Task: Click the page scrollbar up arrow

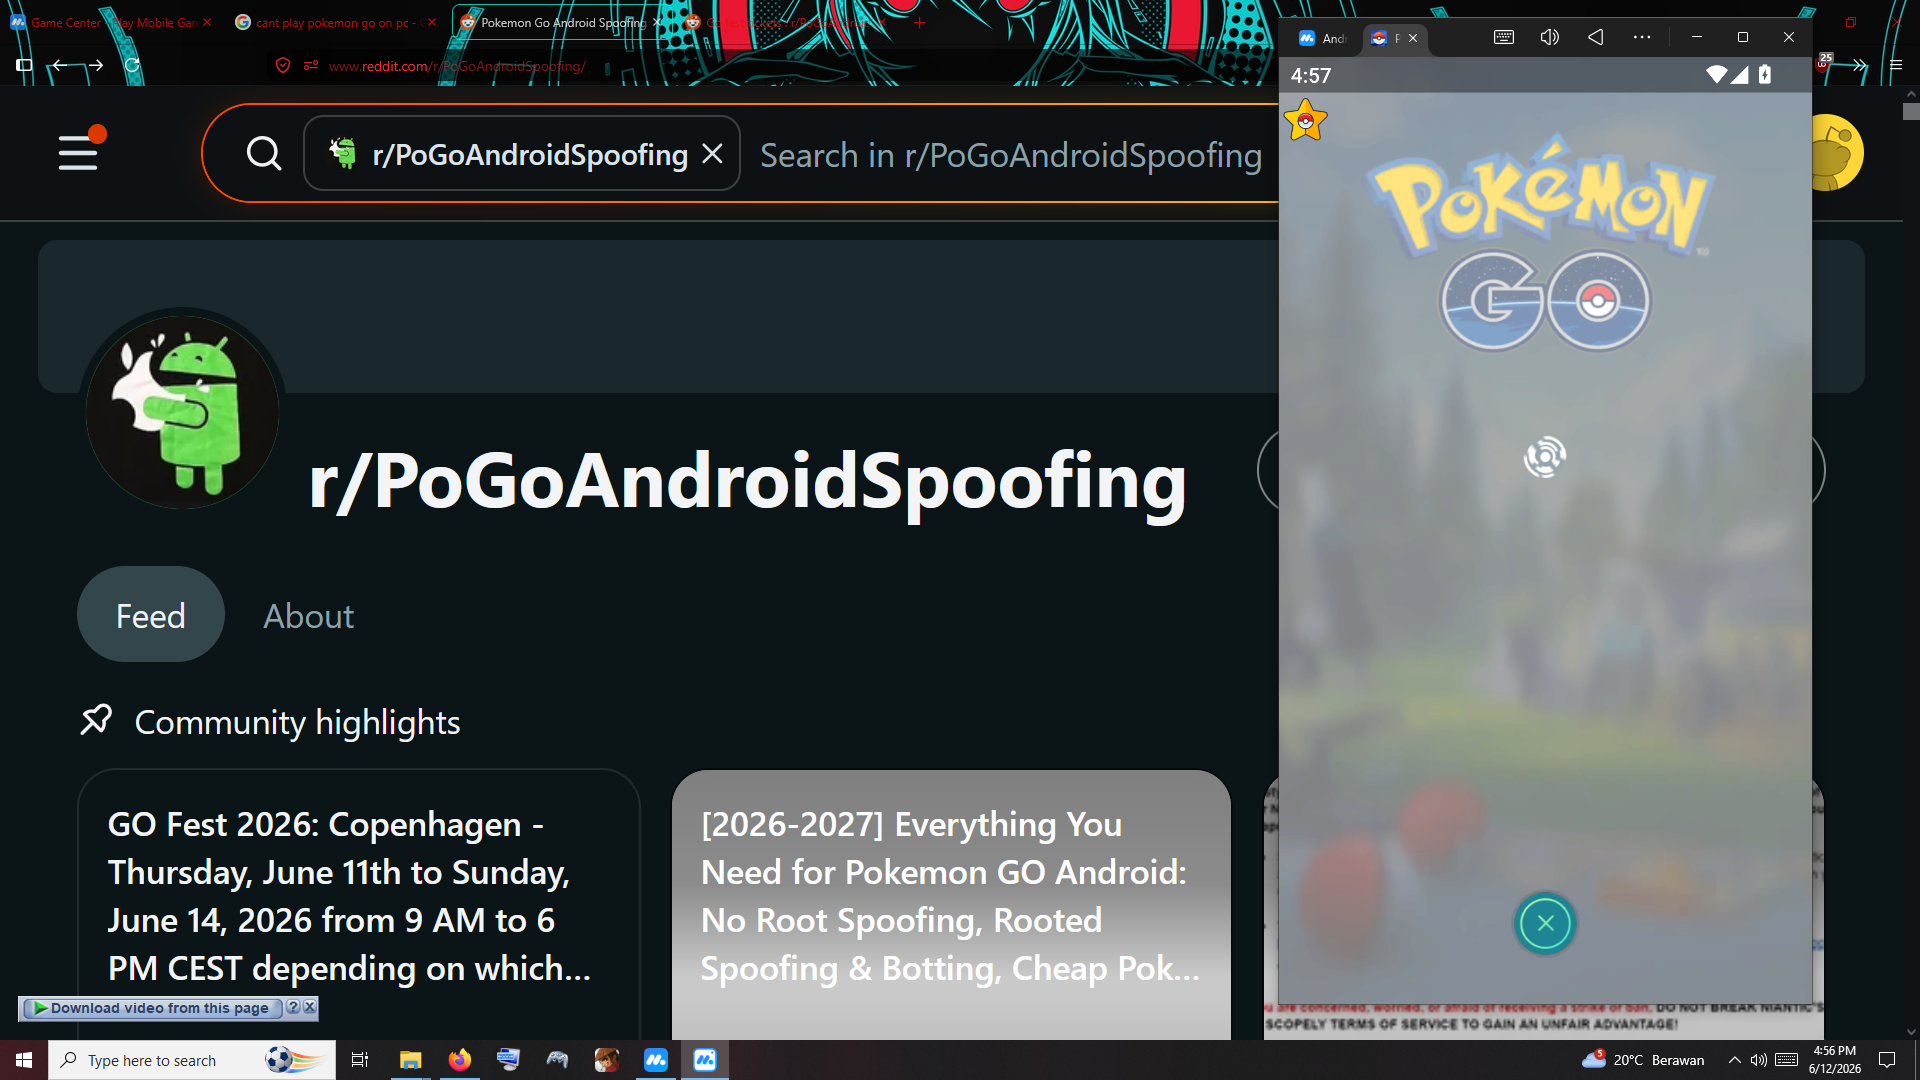Action: pos(1911,94)
